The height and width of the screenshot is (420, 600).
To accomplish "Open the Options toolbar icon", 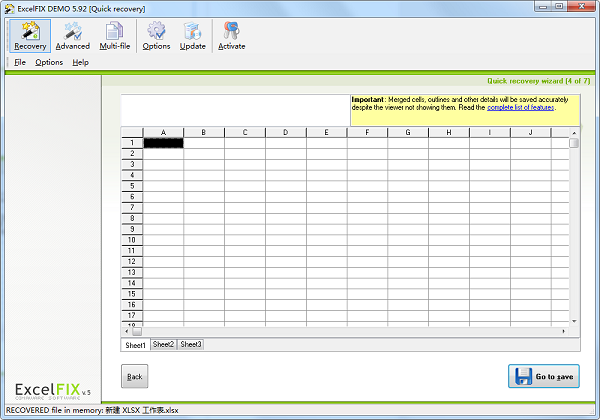I will [x=156, y=35].
